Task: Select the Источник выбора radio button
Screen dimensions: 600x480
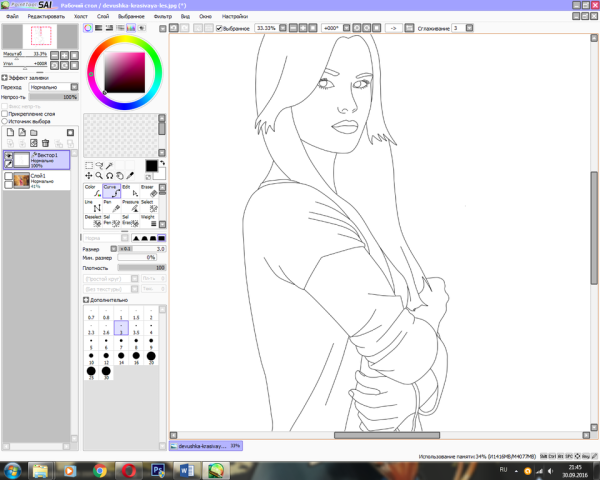Action: [6, 121]
